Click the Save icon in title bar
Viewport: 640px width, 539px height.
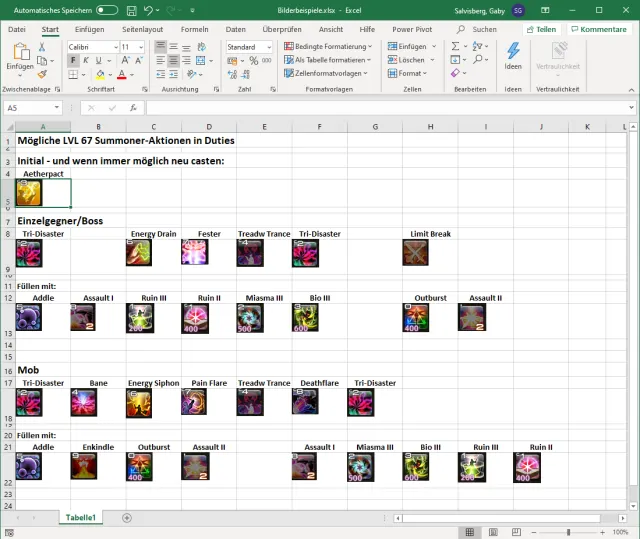tap(131, 10)
